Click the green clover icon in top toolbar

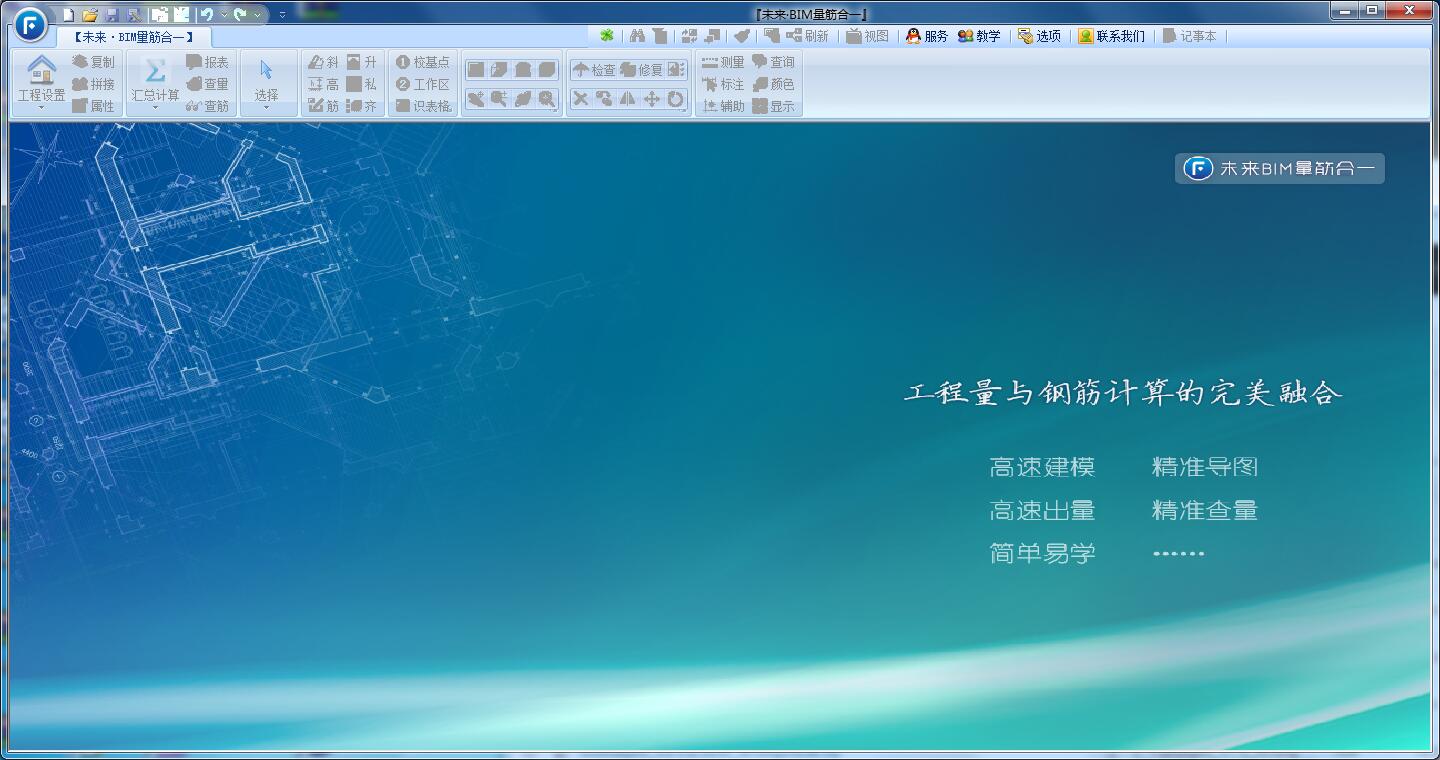click(x=607, y=36)
